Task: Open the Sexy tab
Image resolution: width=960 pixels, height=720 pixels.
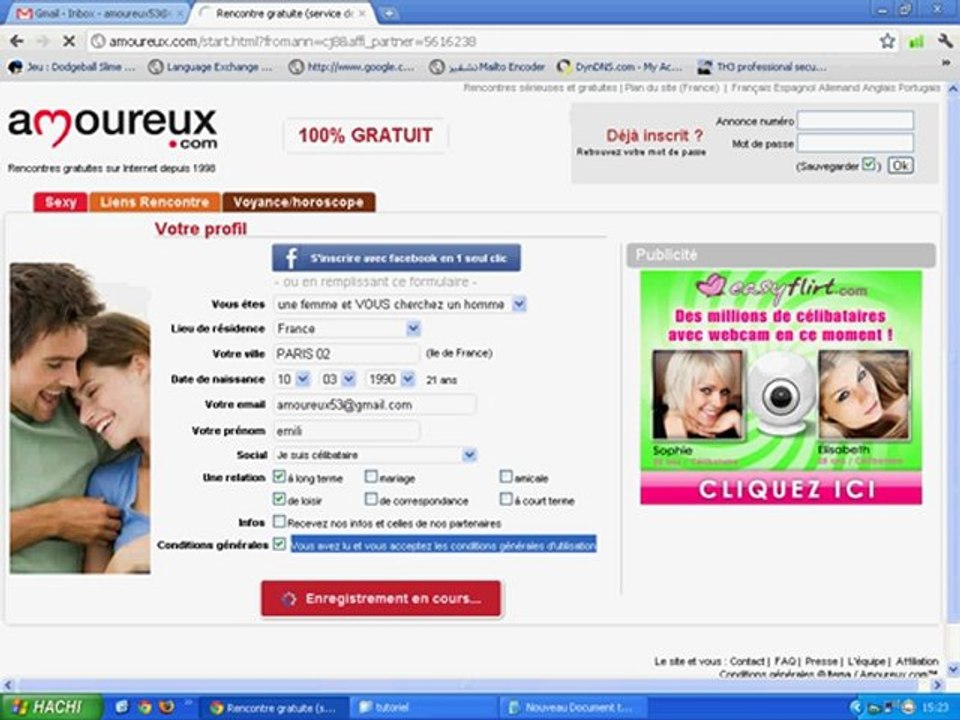Action: point(61,202)
